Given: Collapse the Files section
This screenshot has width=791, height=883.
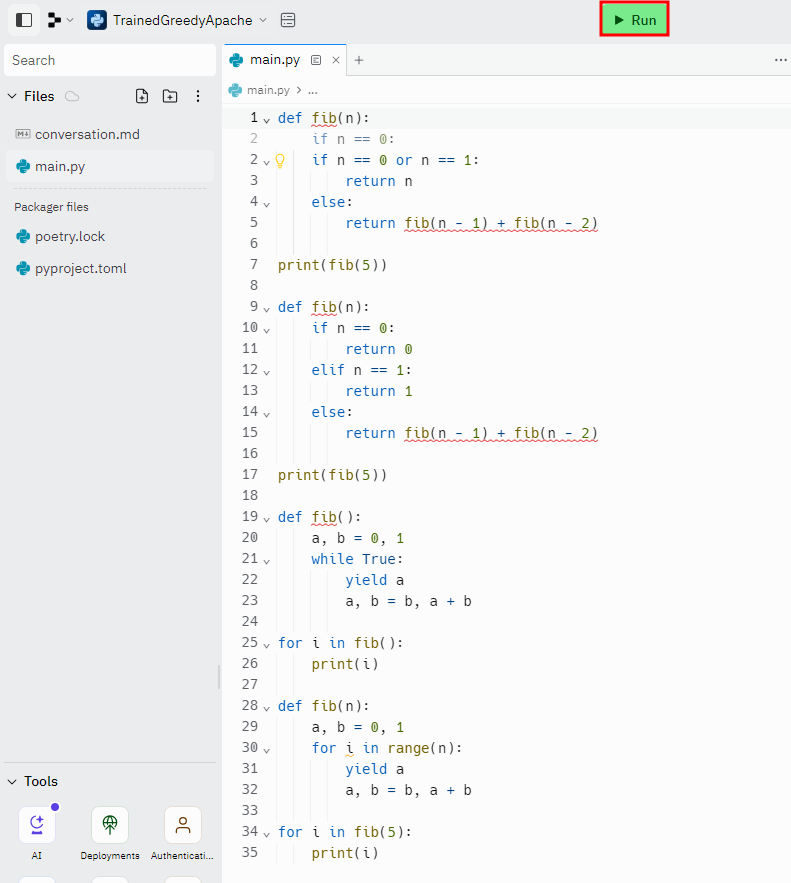Looking at the screenshot, I should [12, 96].
